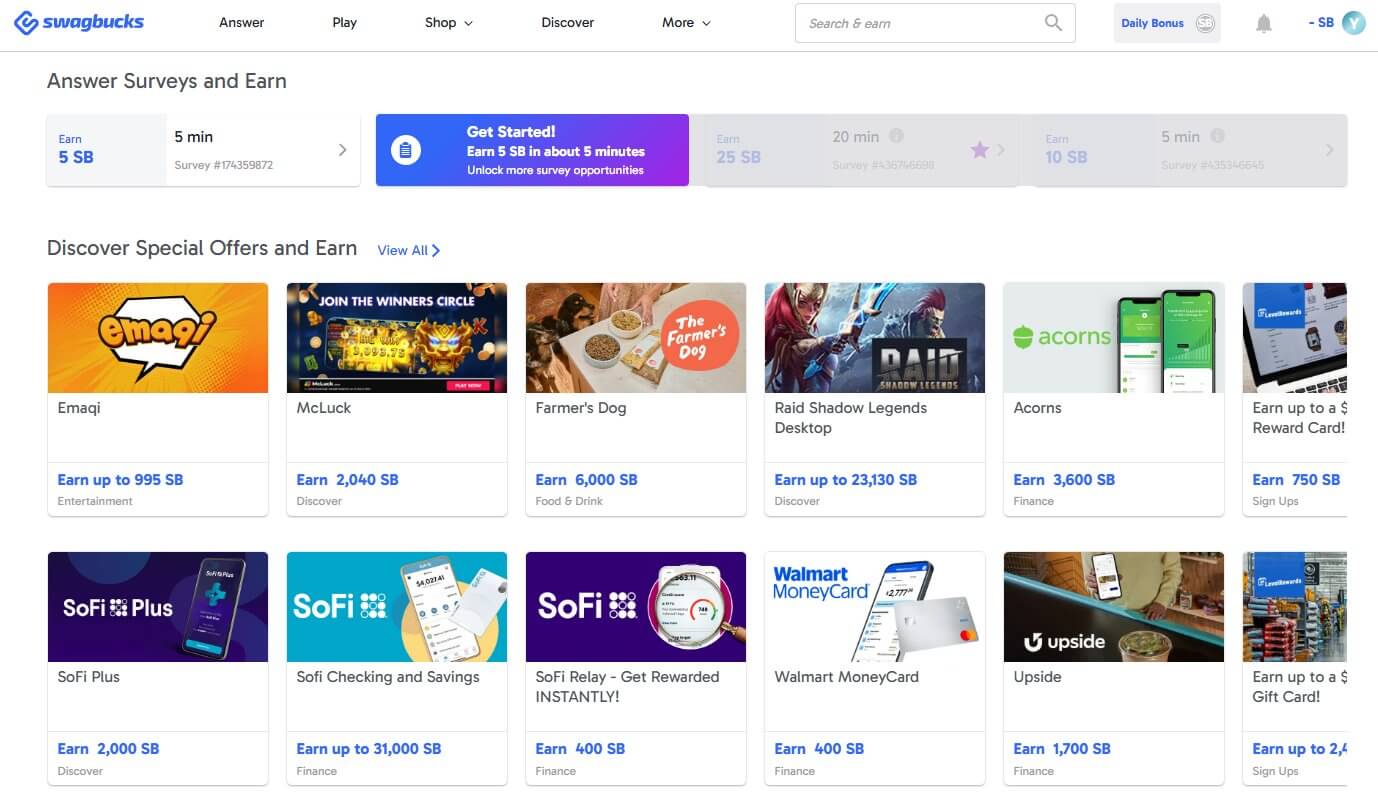Click Earn 6,000 SB on Farmer's Dog

pyautogui.click(x=587, y=480)
